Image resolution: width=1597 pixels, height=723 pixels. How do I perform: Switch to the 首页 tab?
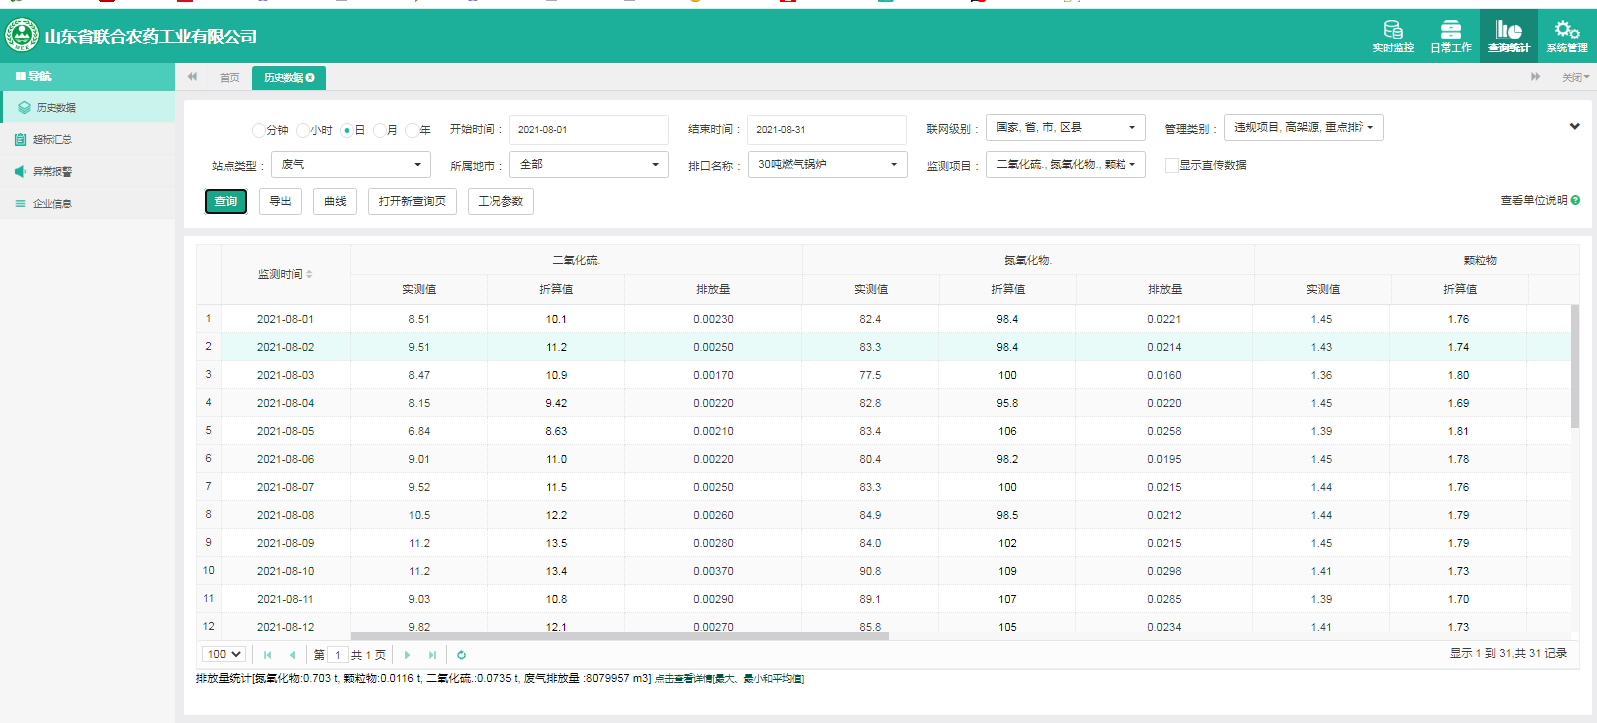tap(229, 78)
